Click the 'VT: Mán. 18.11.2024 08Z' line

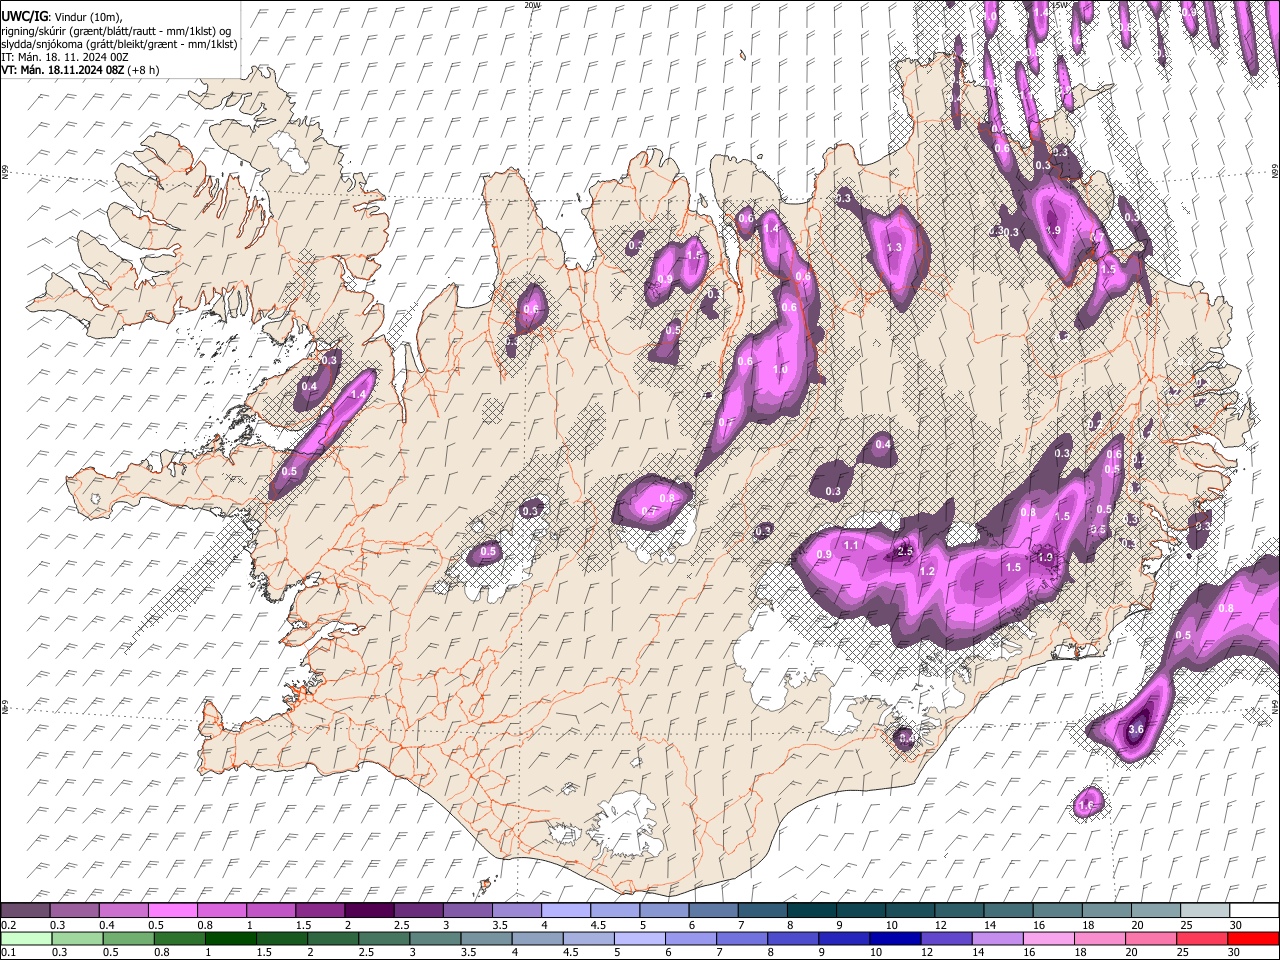coord(62,71)
